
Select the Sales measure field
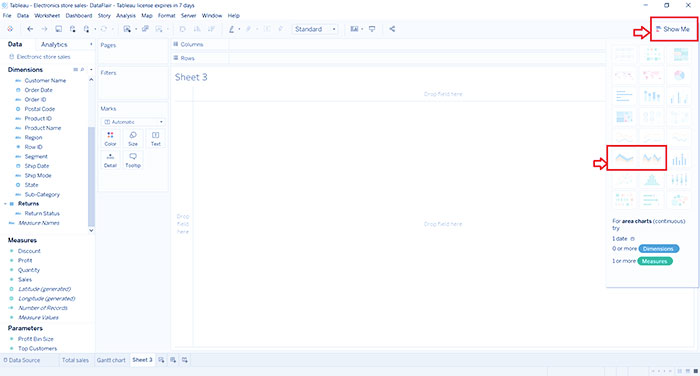[x=25, y=280]
